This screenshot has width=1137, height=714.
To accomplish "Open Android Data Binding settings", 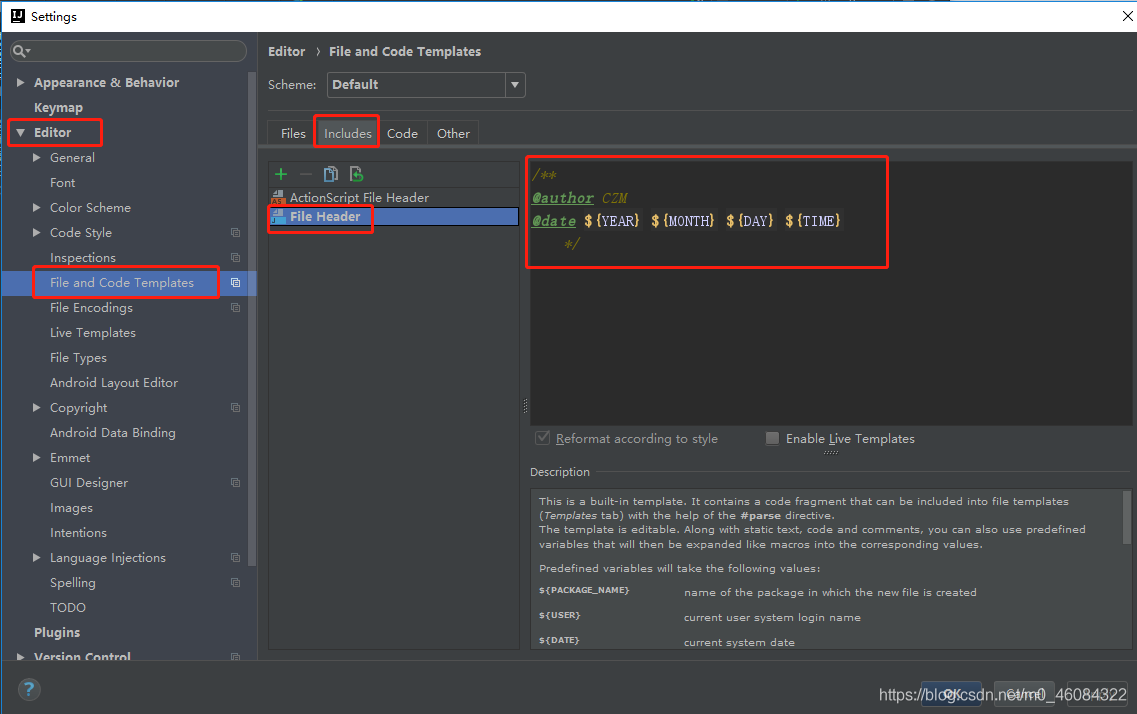I will [x=112, y=433].
